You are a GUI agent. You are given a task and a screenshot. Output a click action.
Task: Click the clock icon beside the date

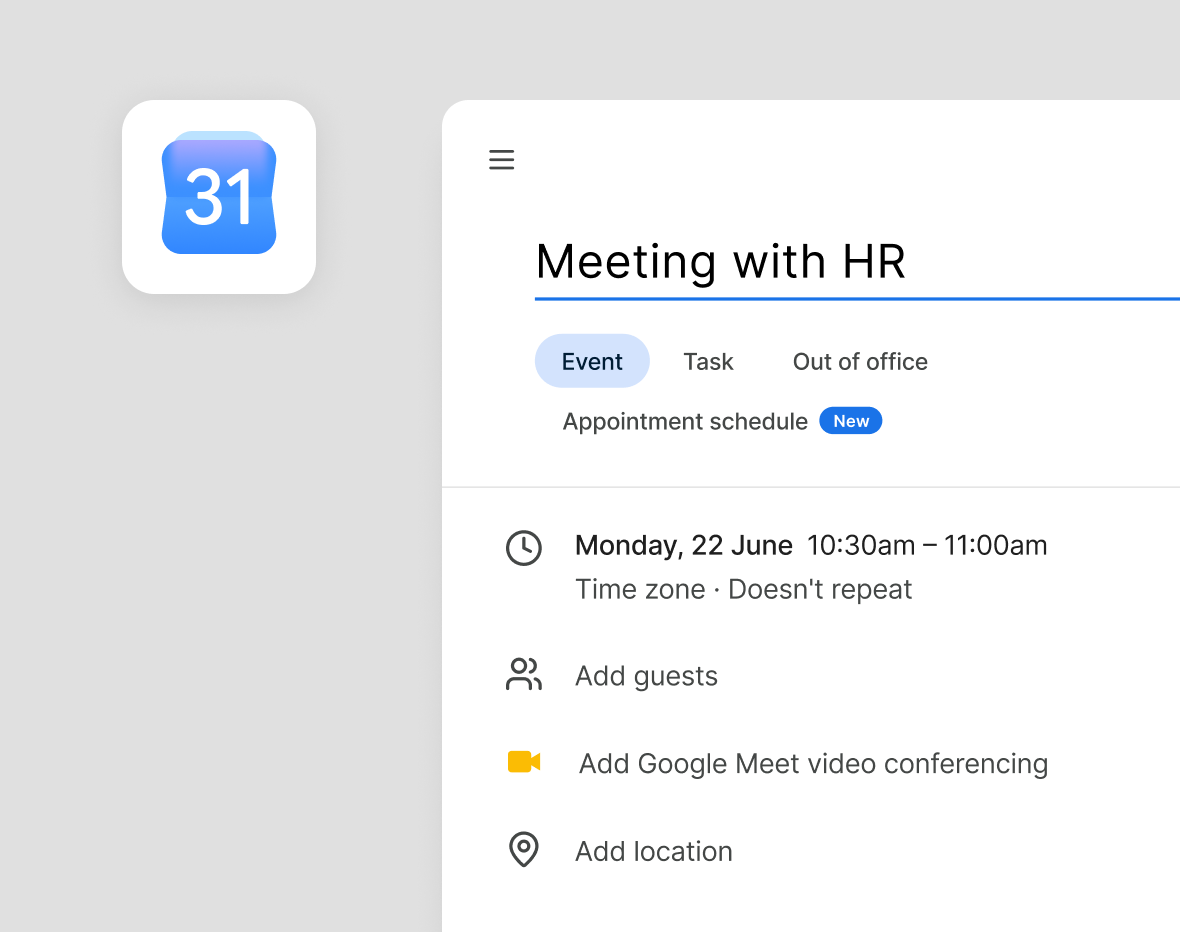[x=524, y=548]
